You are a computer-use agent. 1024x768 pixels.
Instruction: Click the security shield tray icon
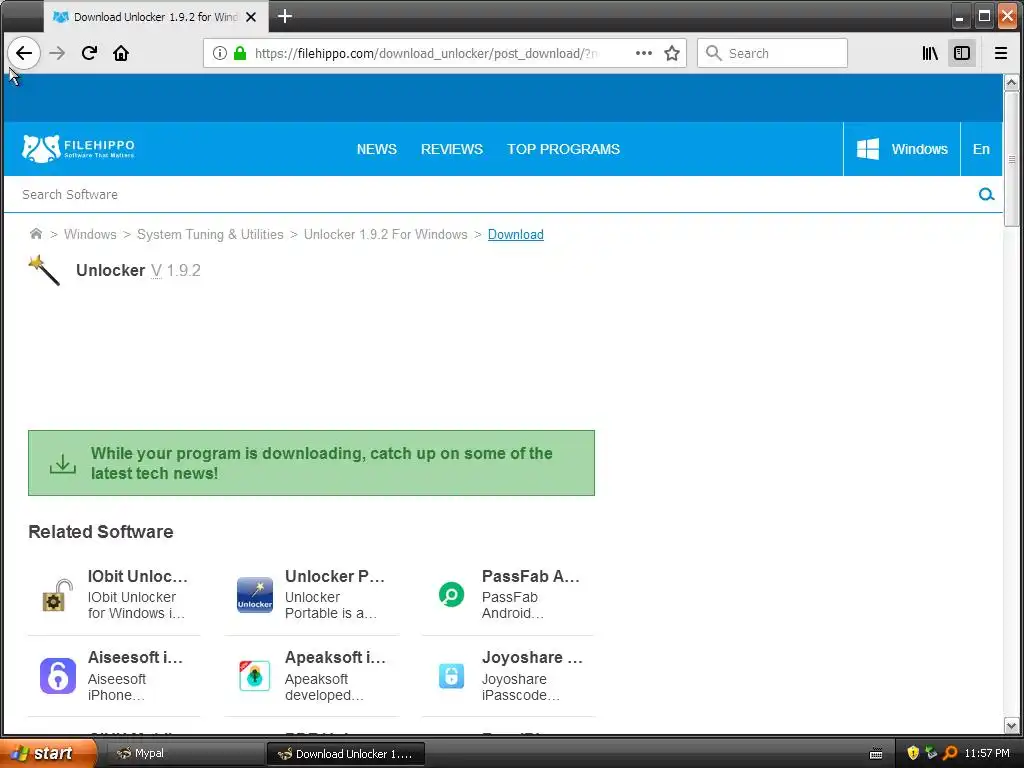[x=912, y=753]
